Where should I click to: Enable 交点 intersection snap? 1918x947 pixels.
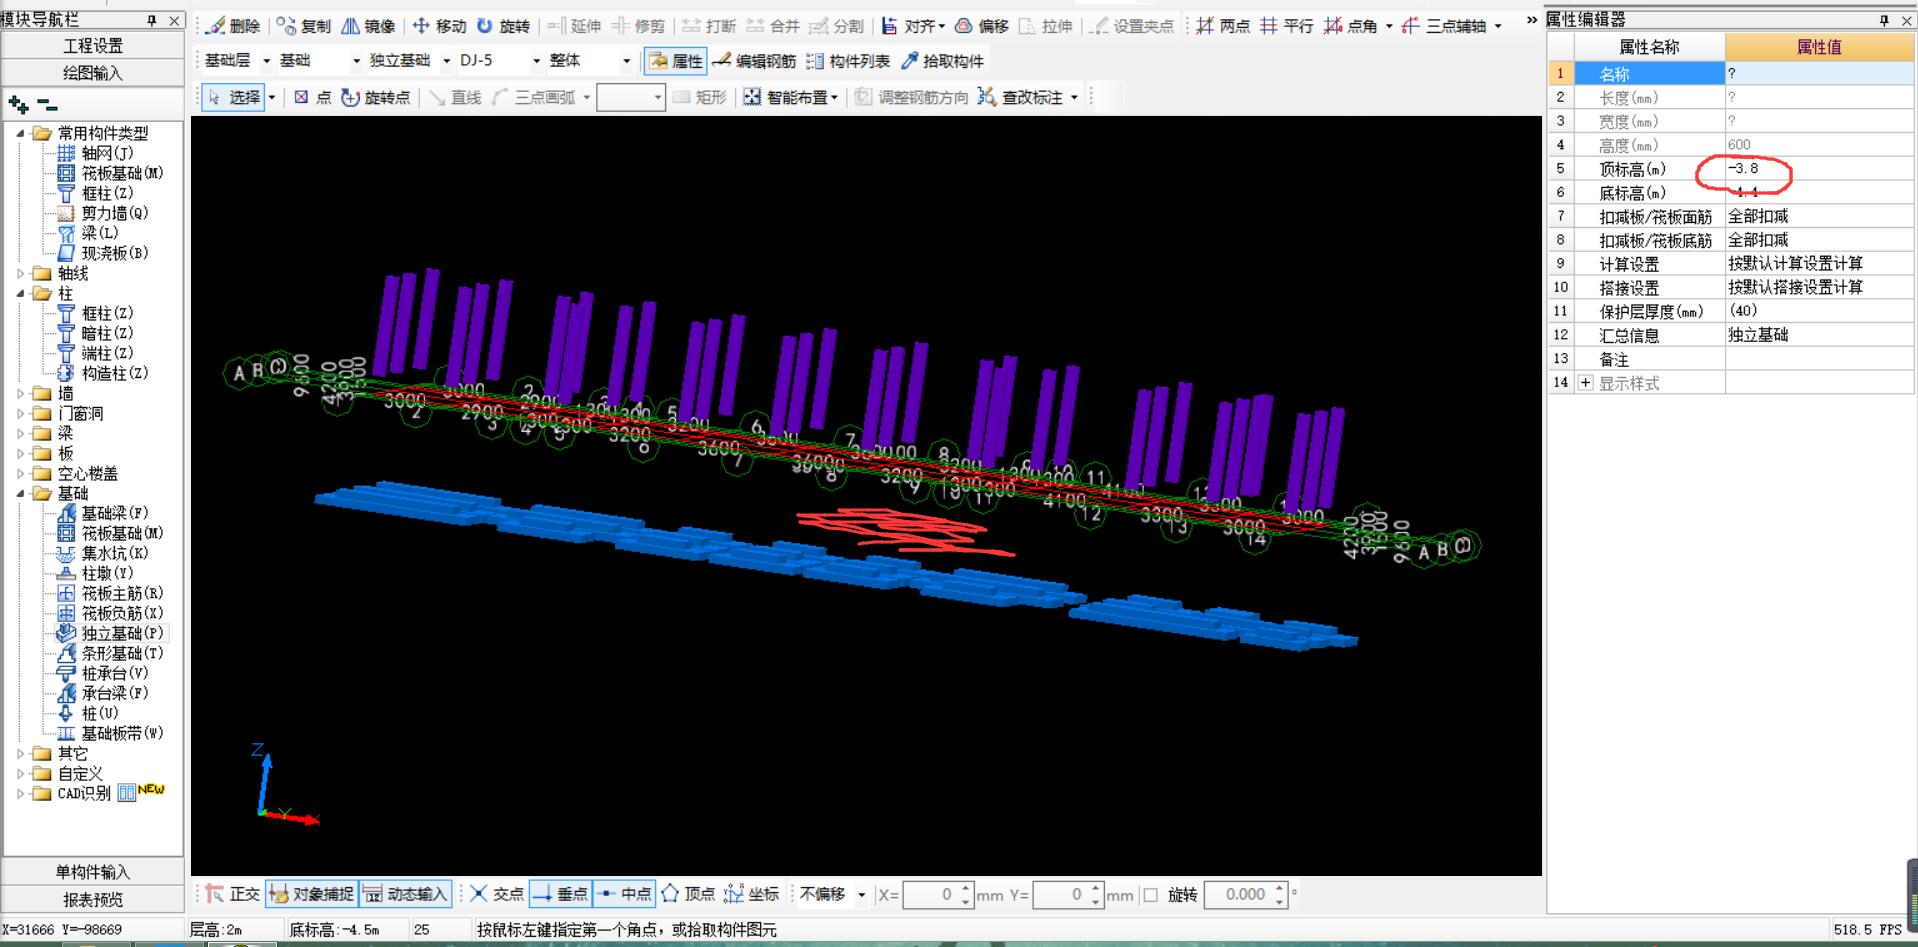point(496,894)
